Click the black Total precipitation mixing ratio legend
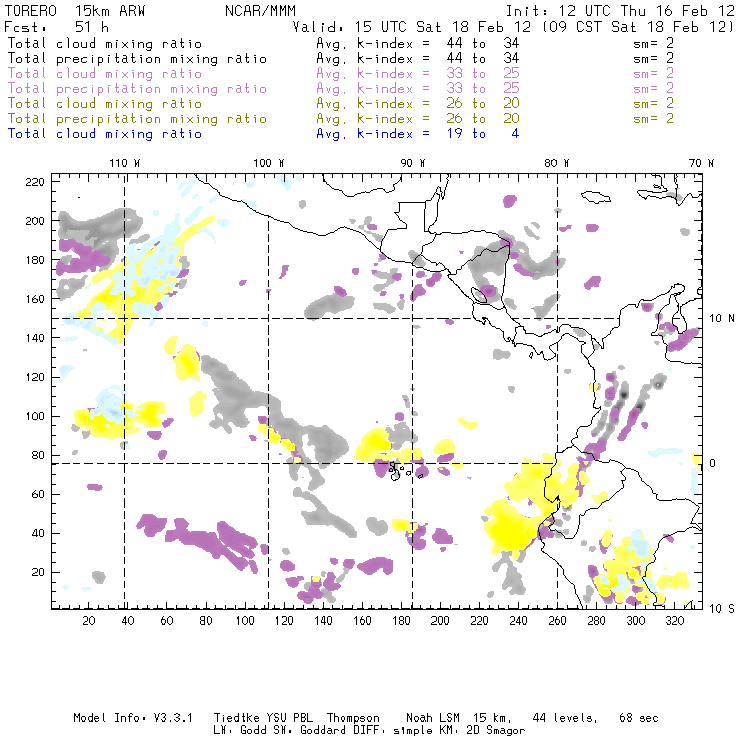740x740 pixels. [137, 58]
